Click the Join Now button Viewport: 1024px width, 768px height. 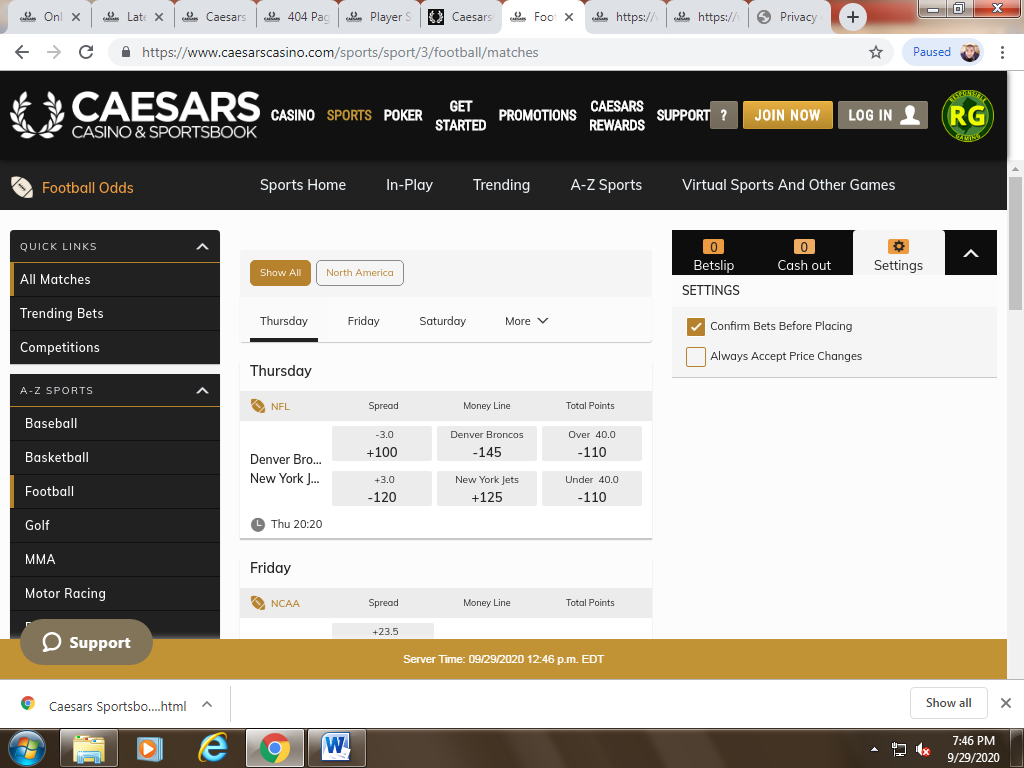(x=786, y=115)
